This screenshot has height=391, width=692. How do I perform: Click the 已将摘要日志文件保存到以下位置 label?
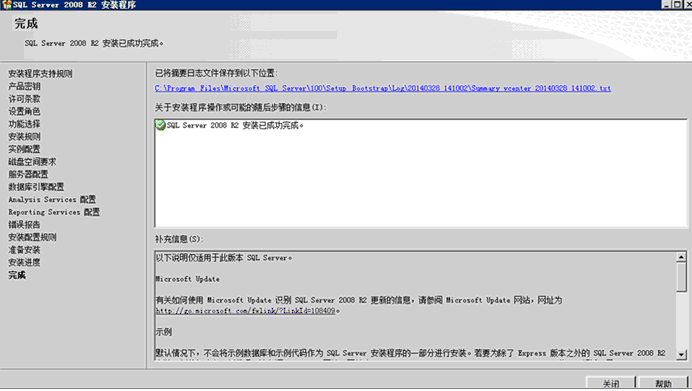(x=216, y=73)
